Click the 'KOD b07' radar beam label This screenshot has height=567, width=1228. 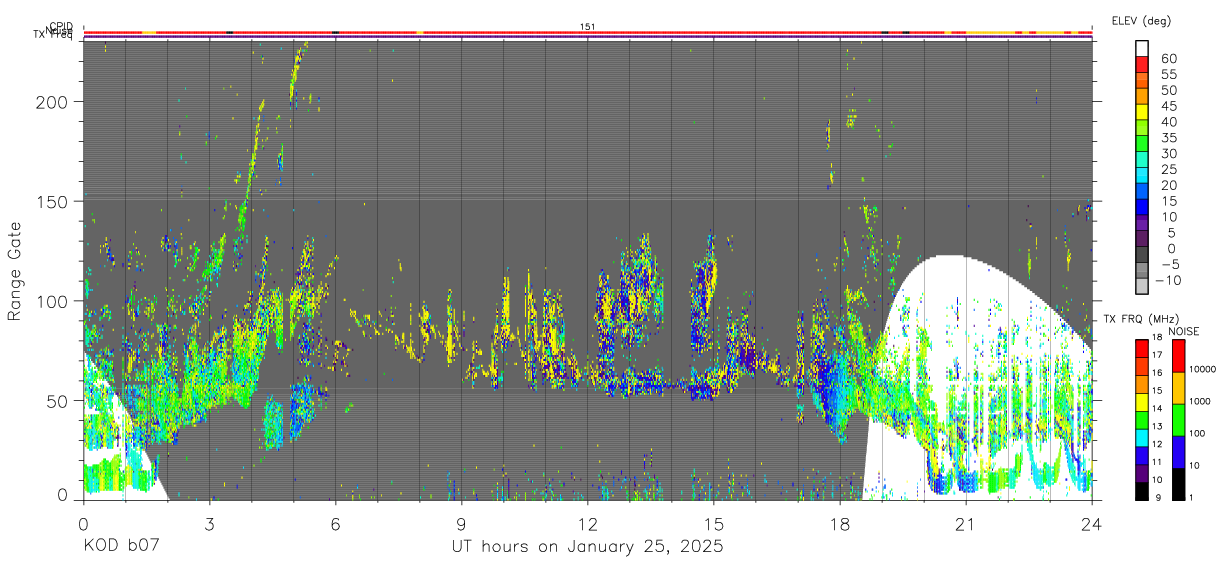120,547
